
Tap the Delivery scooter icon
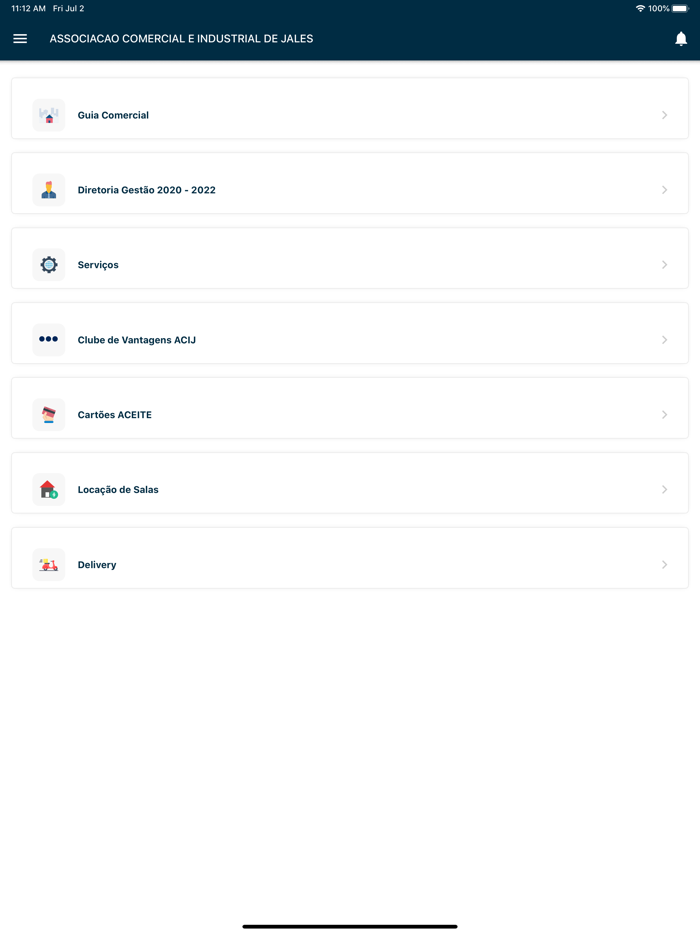(49, 565)
